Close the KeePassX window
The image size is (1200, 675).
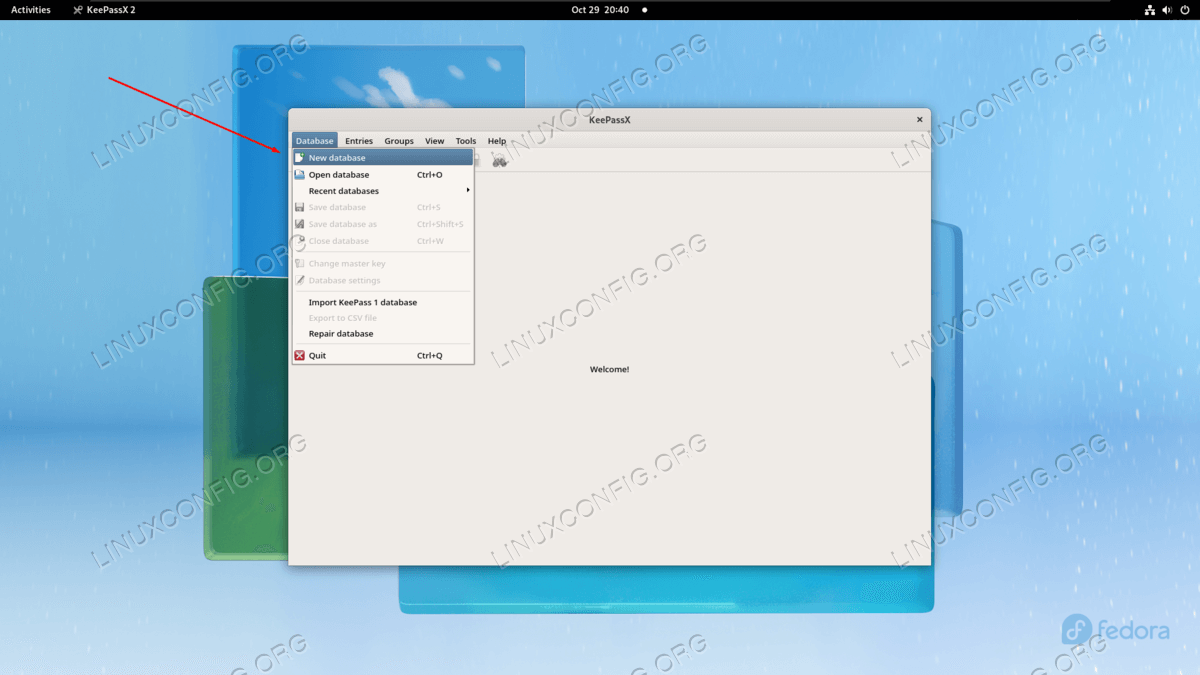coord(920,120)
